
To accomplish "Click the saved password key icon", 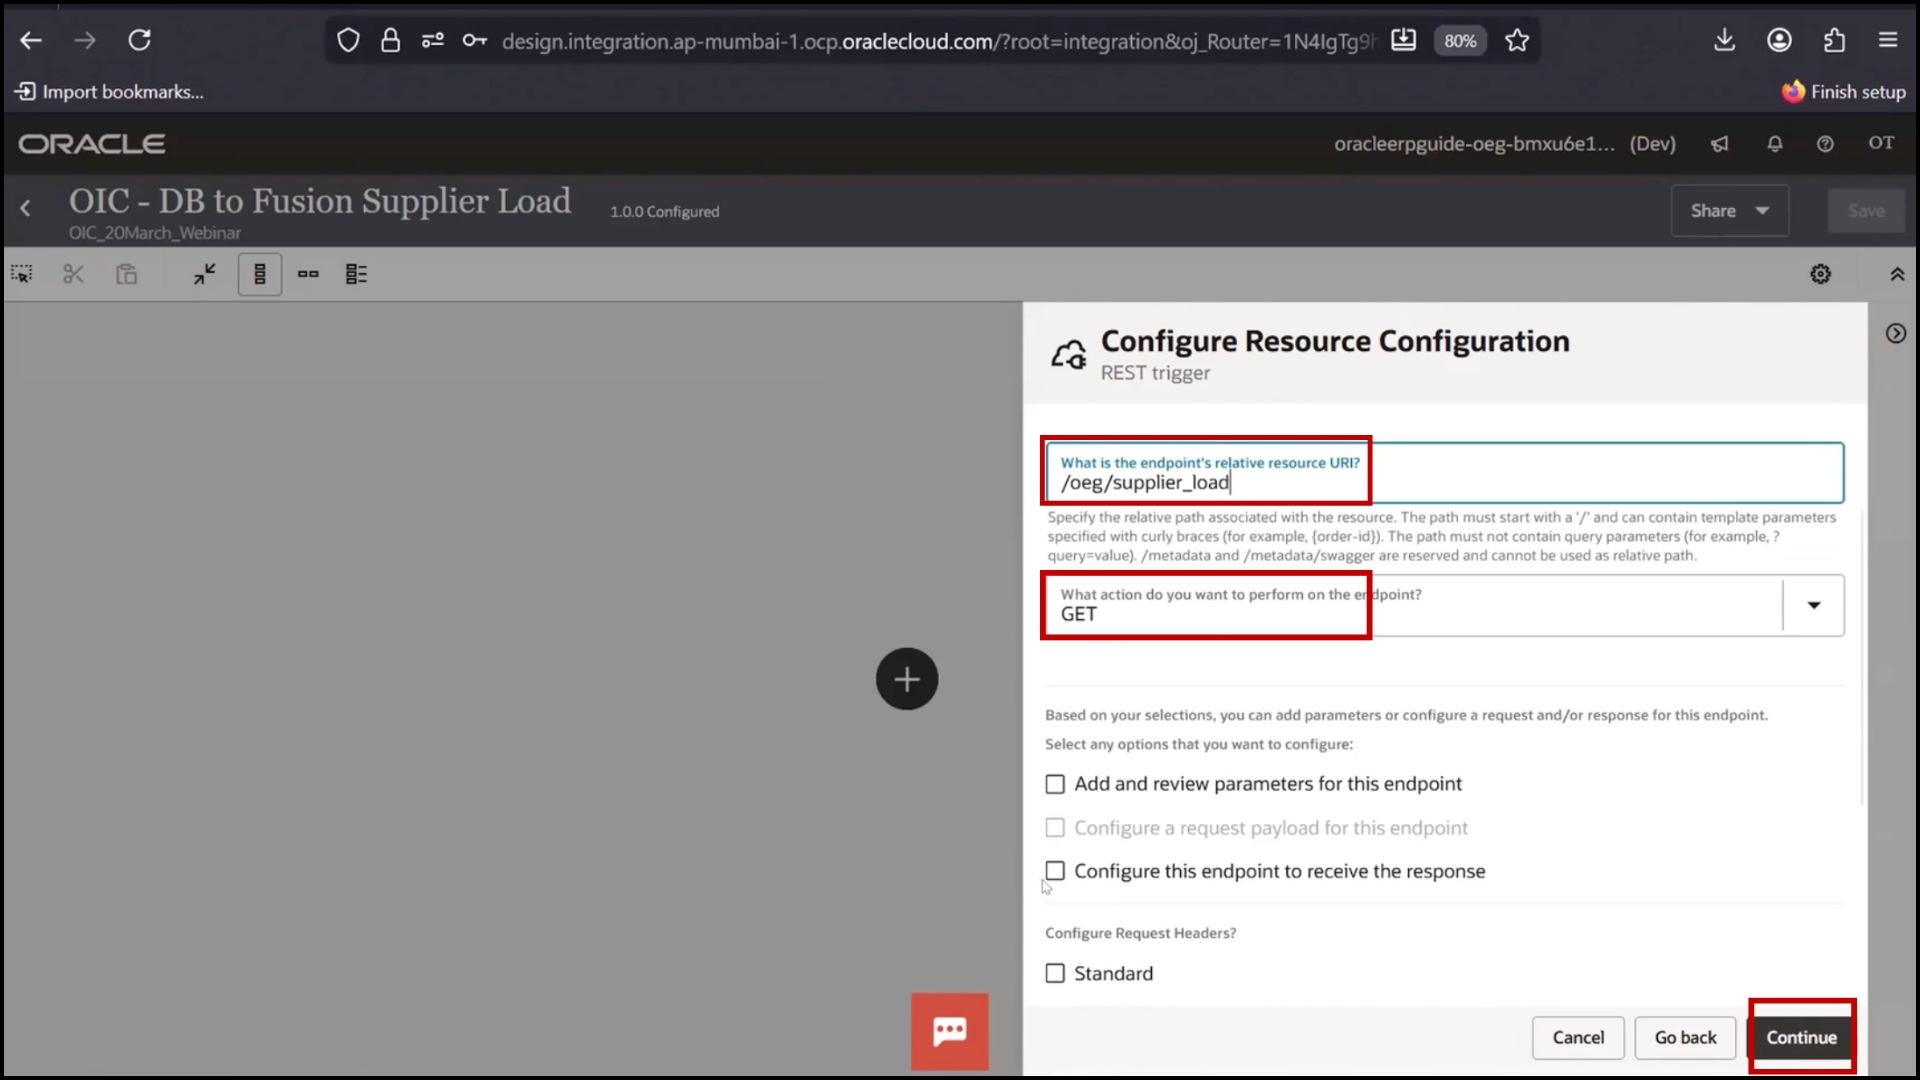I will tap(474, 41).
